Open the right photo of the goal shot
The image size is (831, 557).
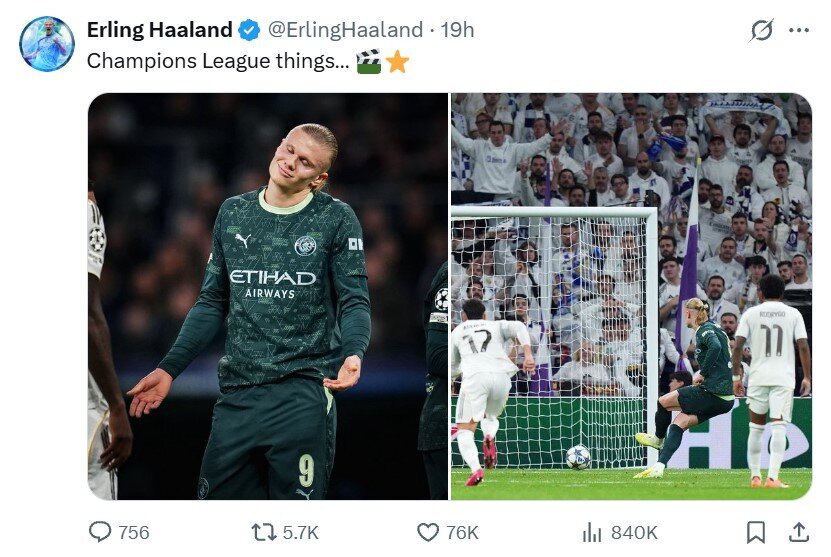coord(631,296)
